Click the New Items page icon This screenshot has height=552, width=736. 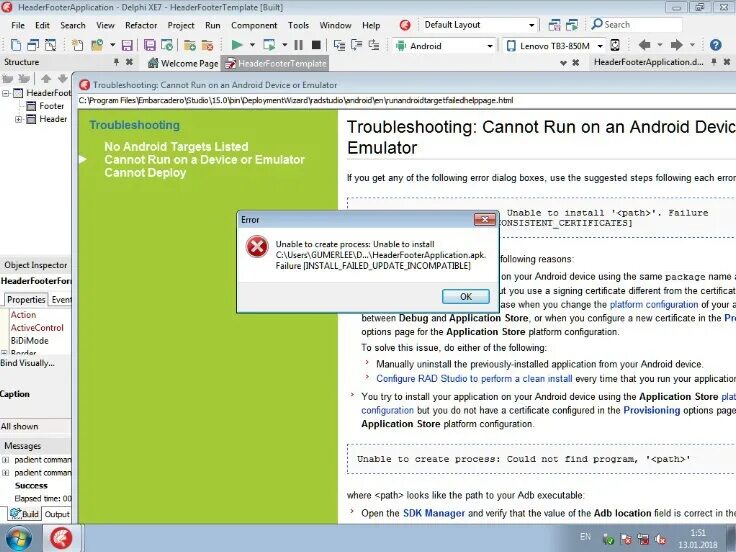[x=15, y=45]
